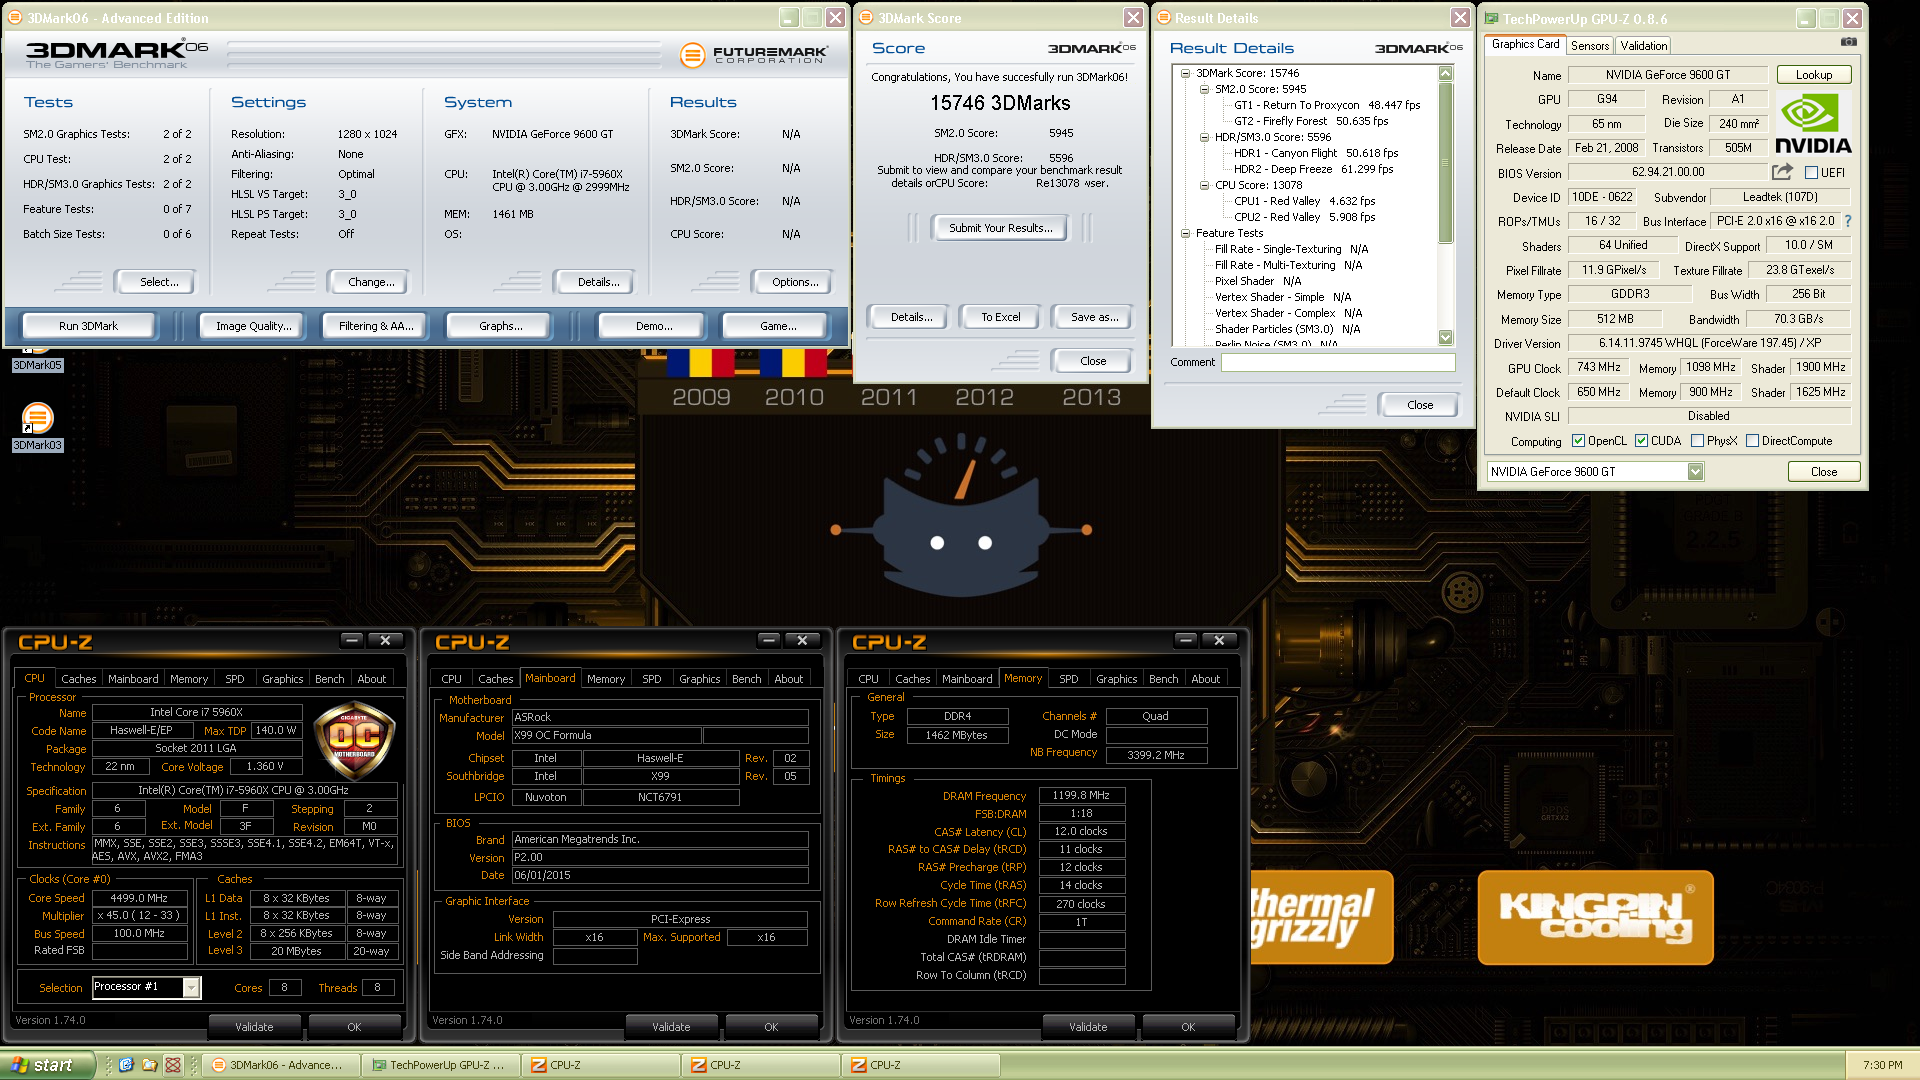
Task: Click the GT1 - Return To Proxycon result row
Action: point(1326,105)
